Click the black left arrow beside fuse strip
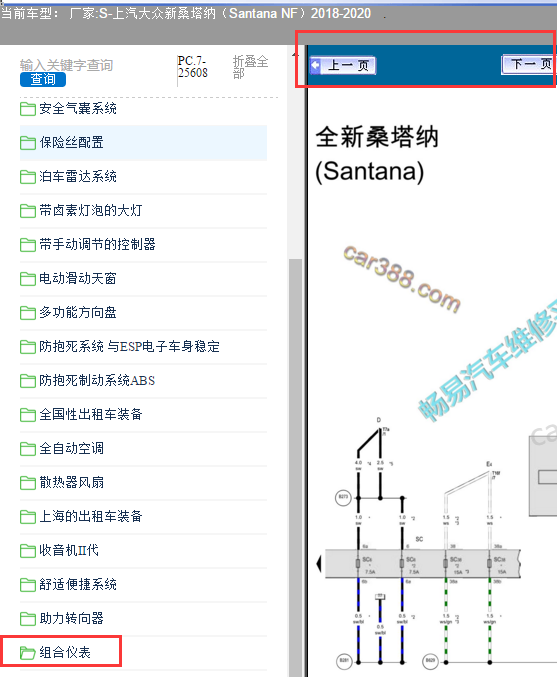 click(x=319, y=563)
